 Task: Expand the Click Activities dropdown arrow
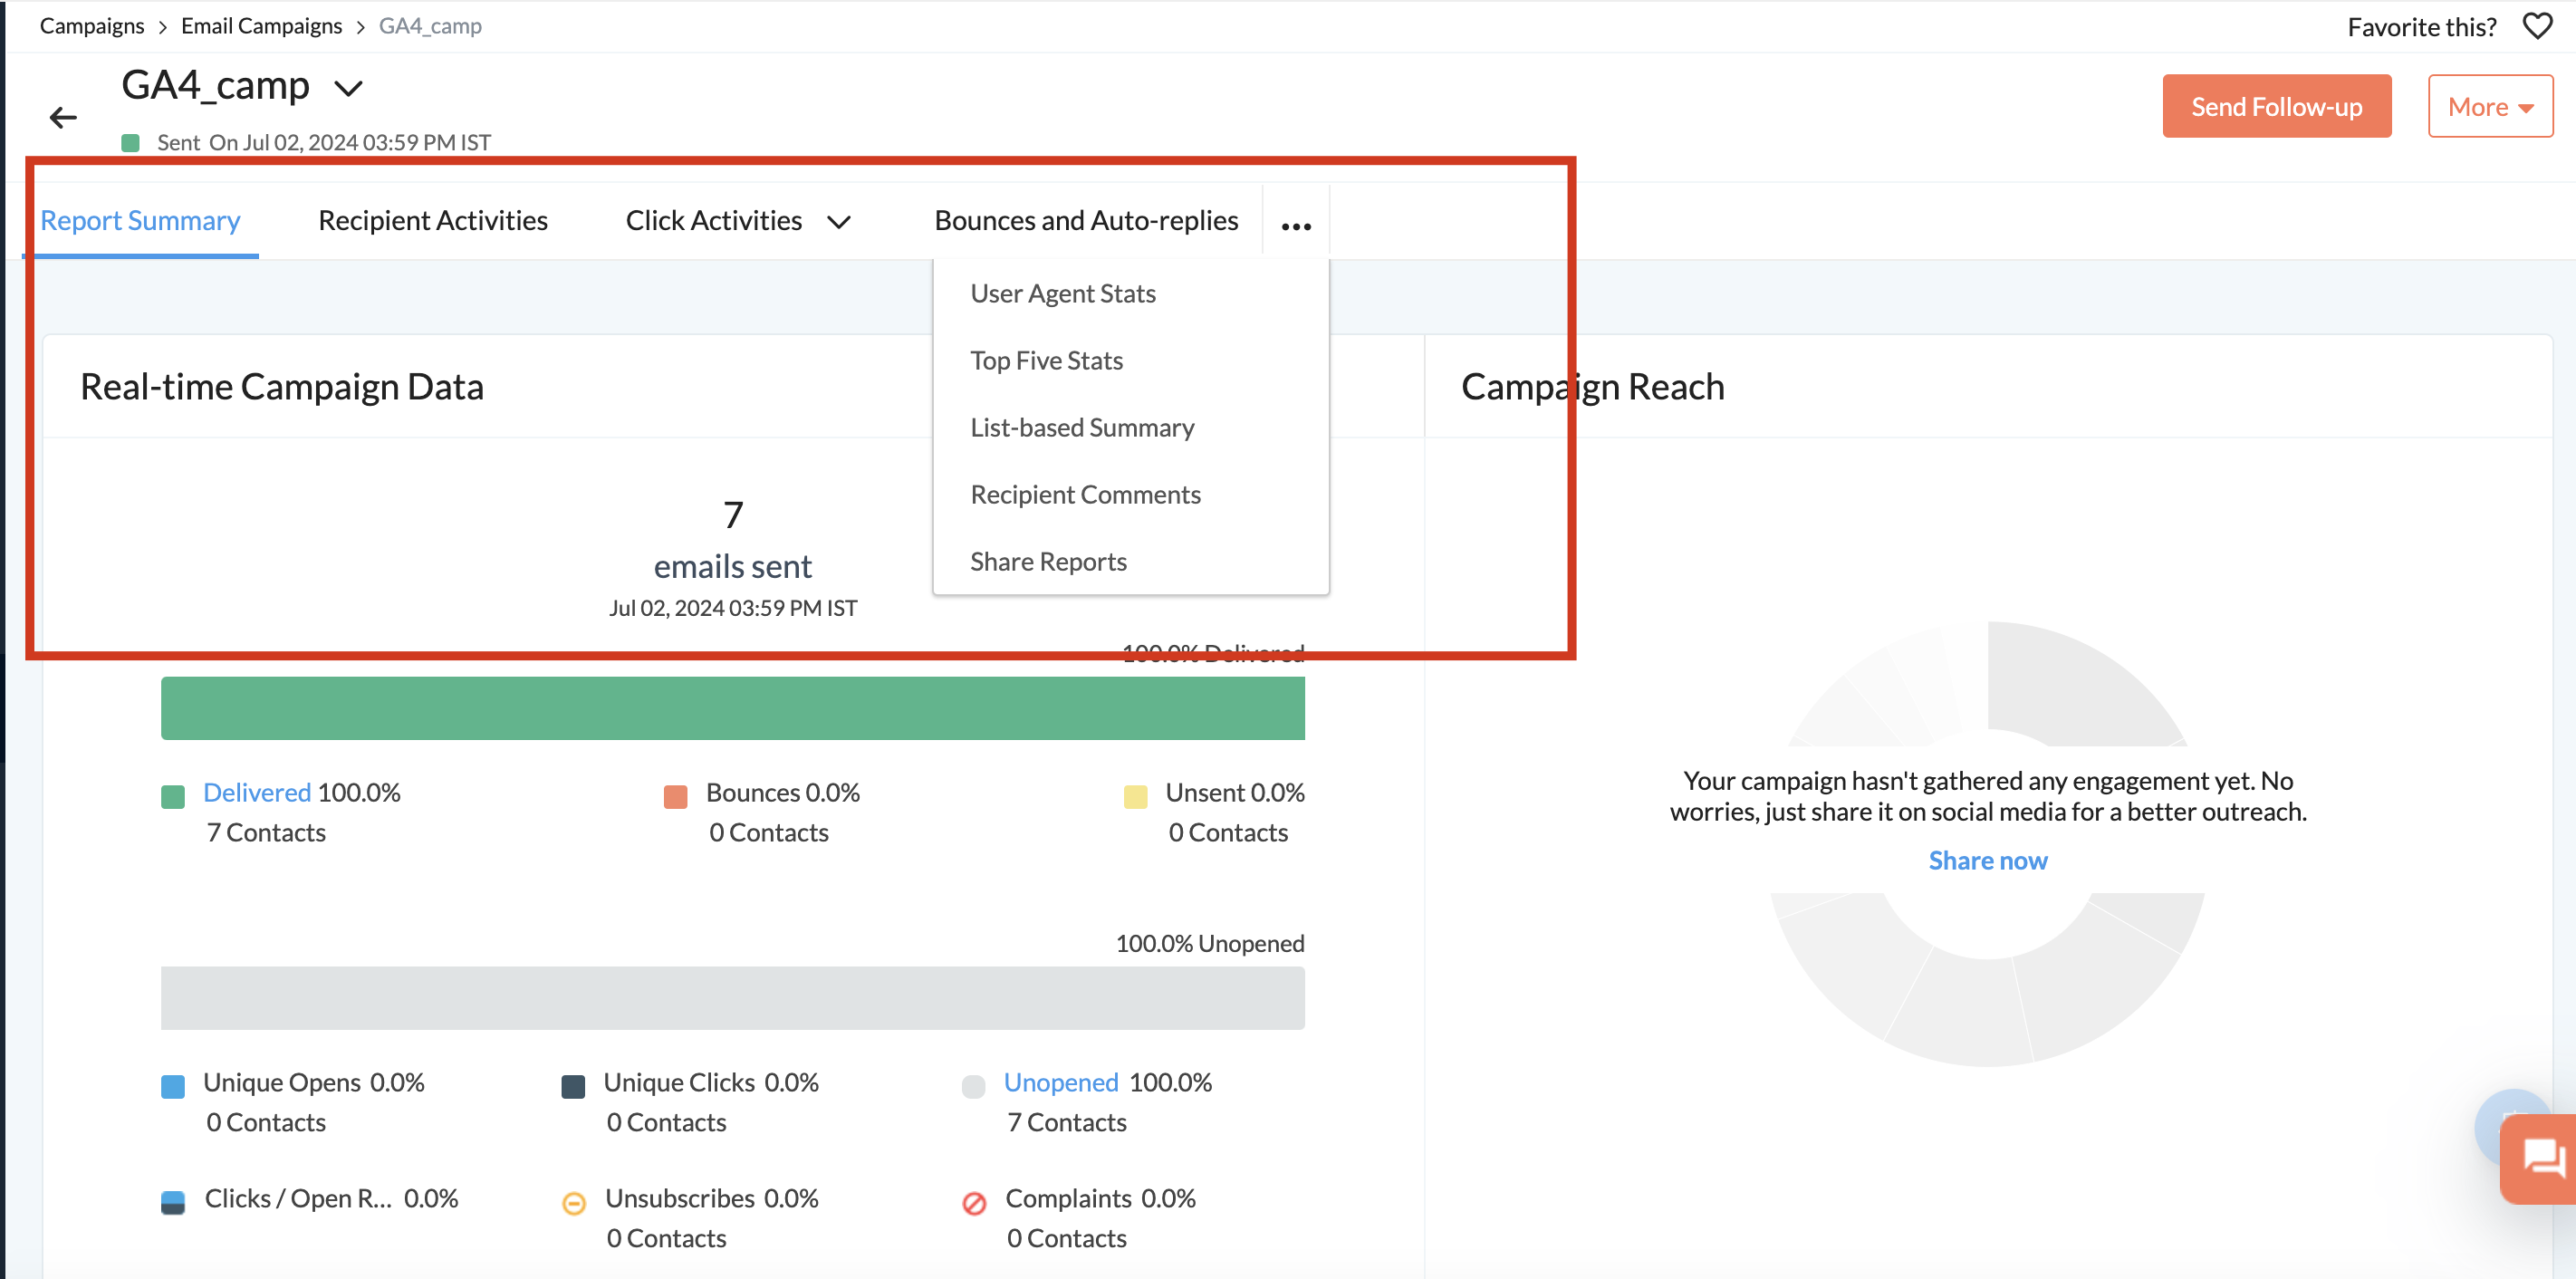[839, 222]
